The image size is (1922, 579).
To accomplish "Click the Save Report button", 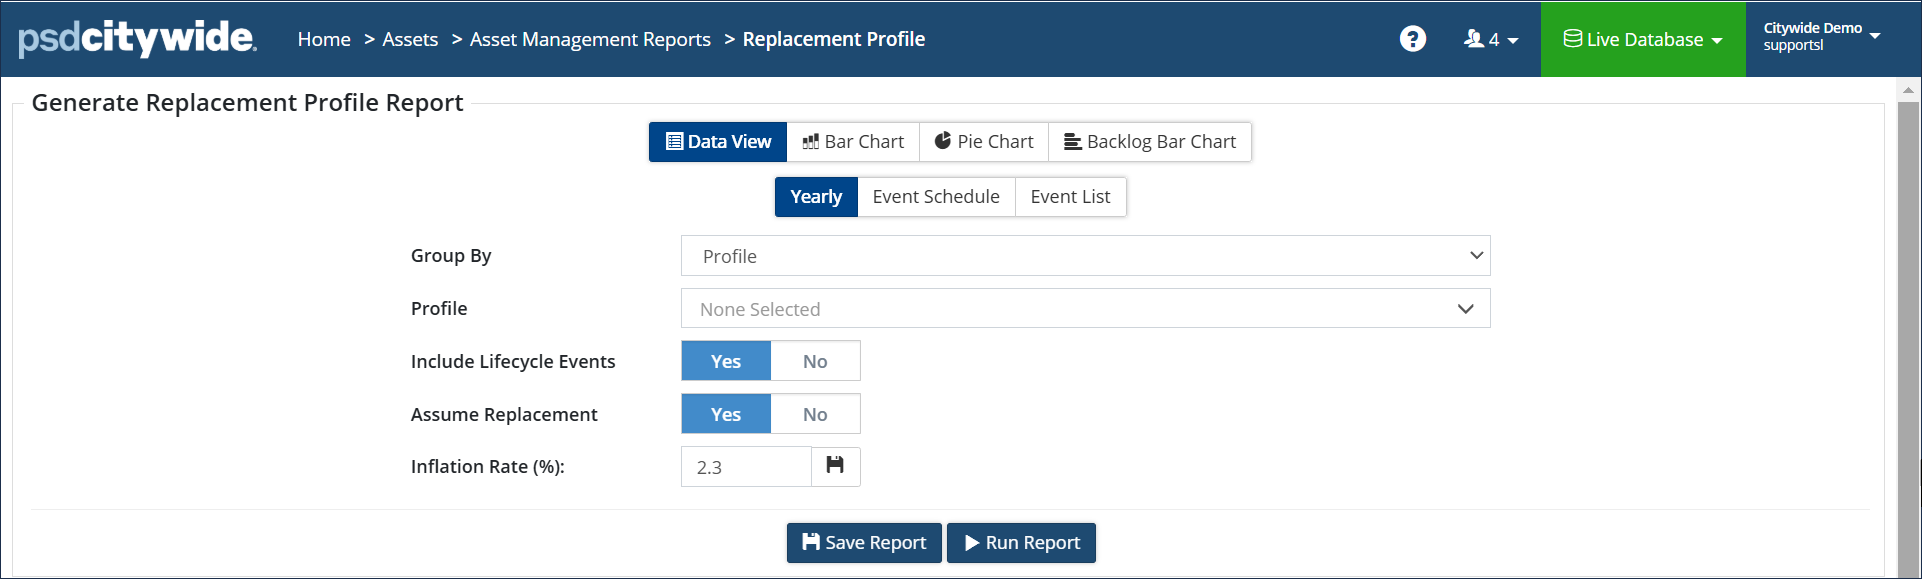I will [864, 543].
